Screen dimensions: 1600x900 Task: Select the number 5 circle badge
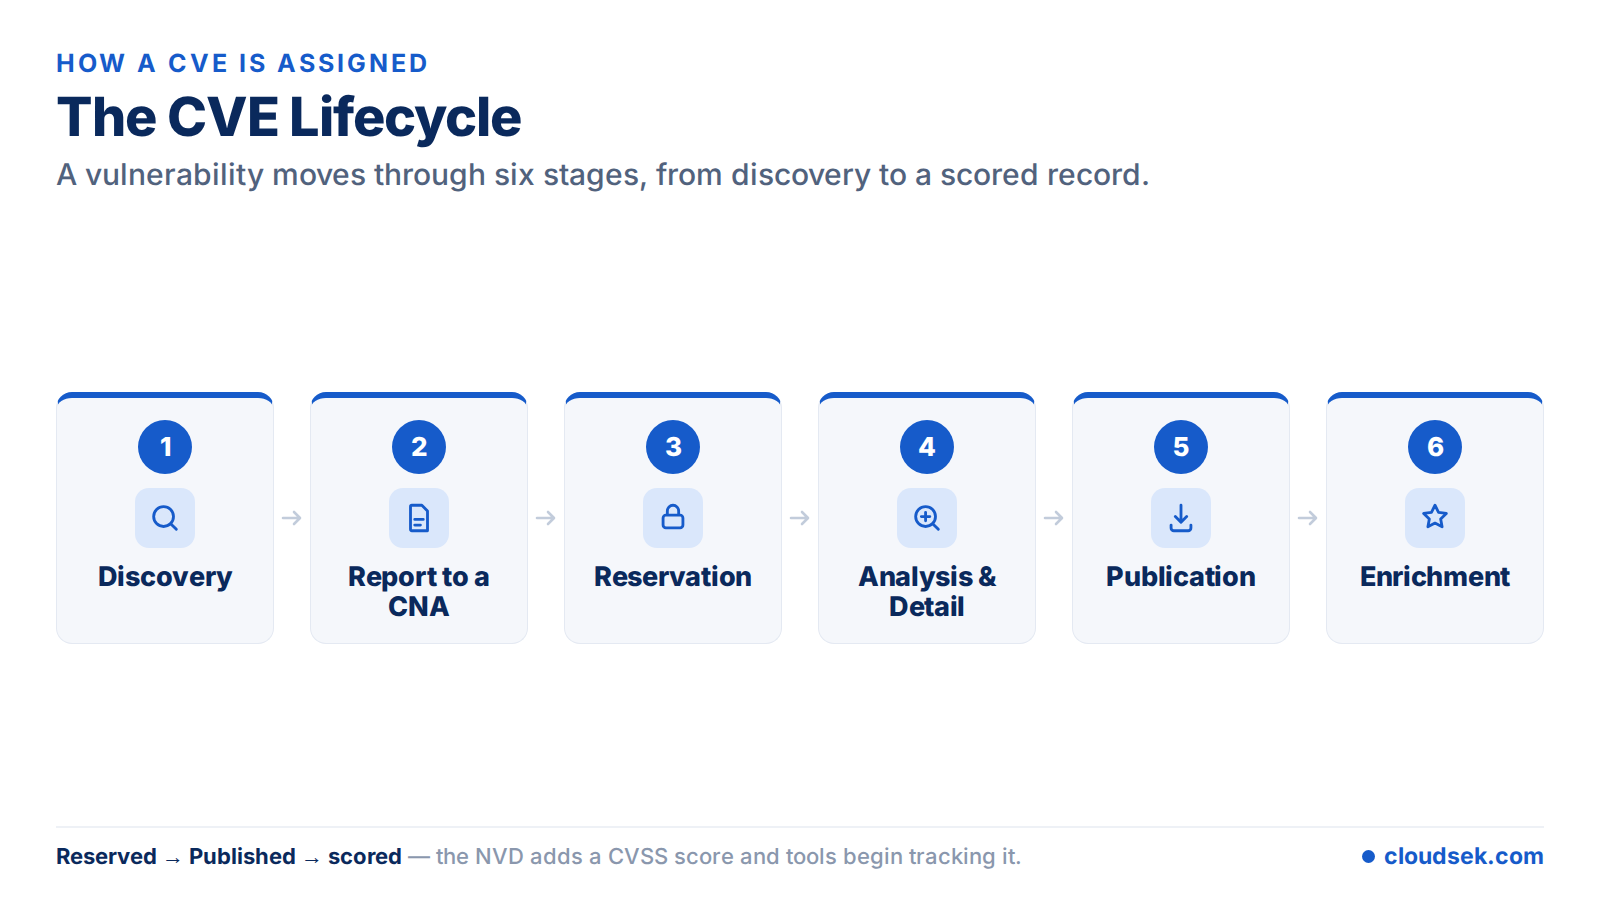(x=1181, y=447)
